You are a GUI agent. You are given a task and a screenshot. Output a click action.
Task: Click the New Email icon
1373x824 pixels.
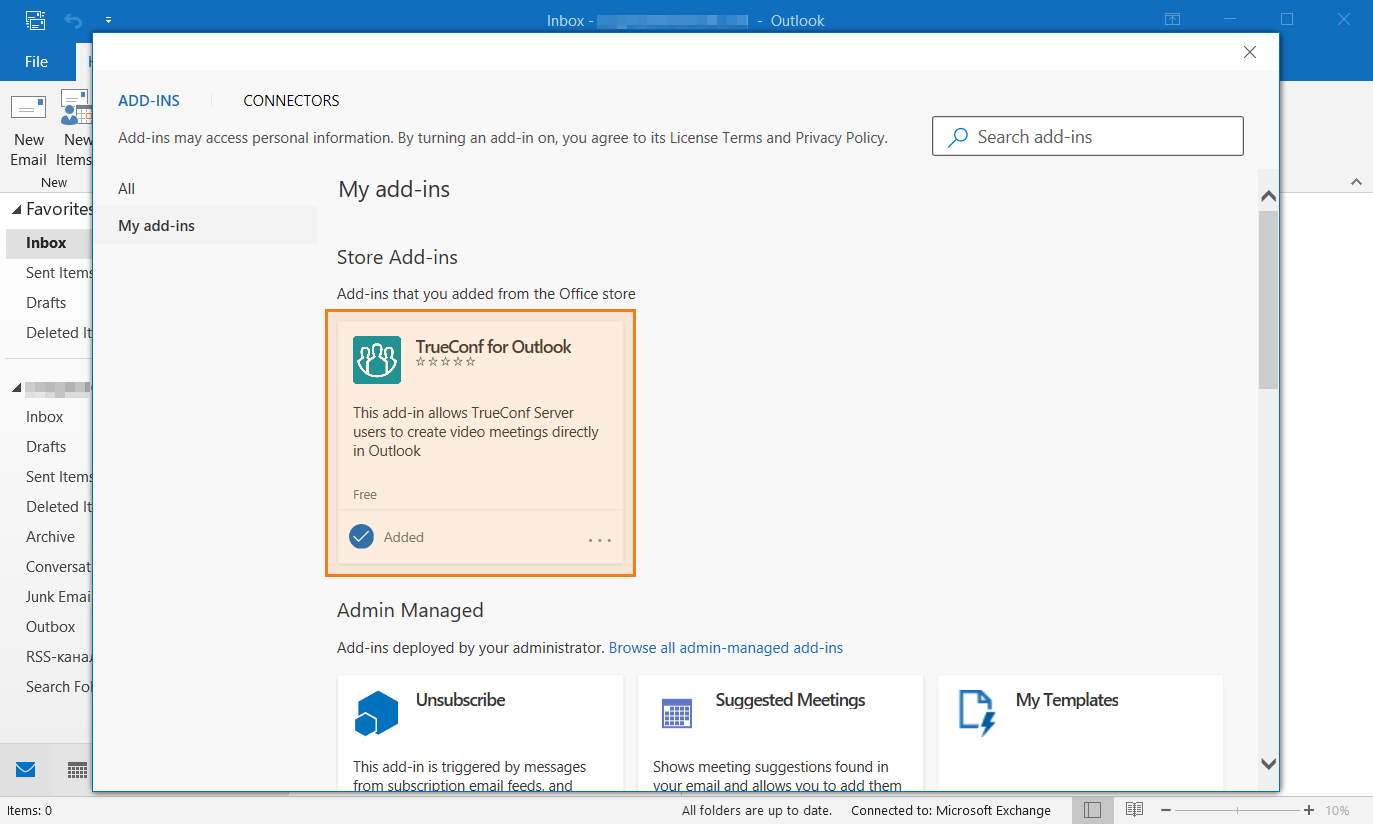click(28, 109)
